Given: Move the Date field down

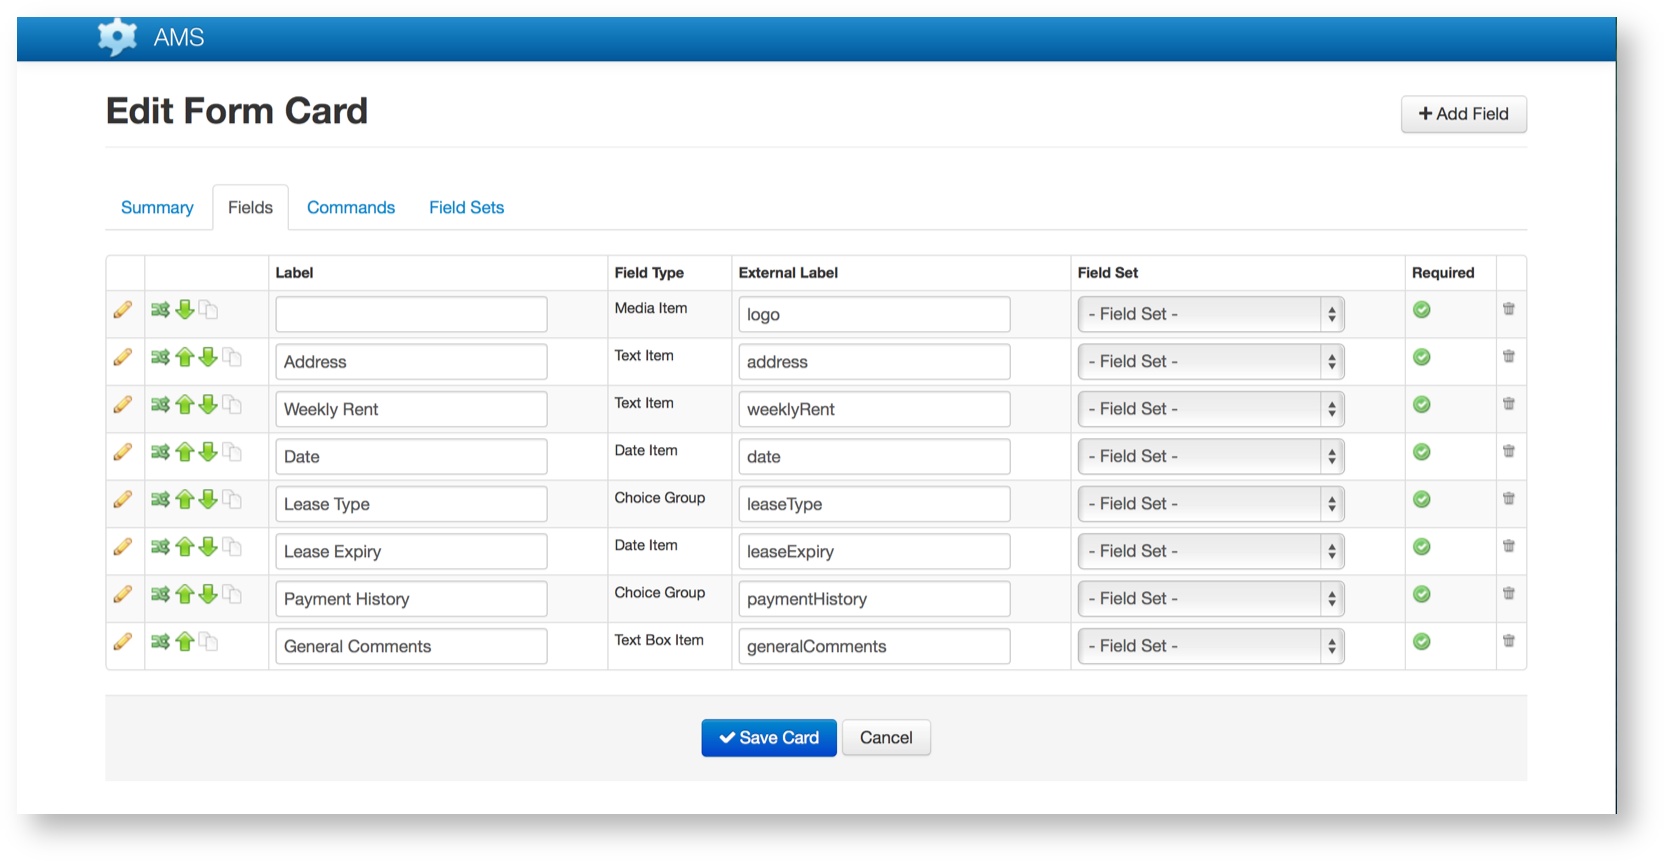Looking at the screenshot, I should pyautogui.click(x=208, y=452).
